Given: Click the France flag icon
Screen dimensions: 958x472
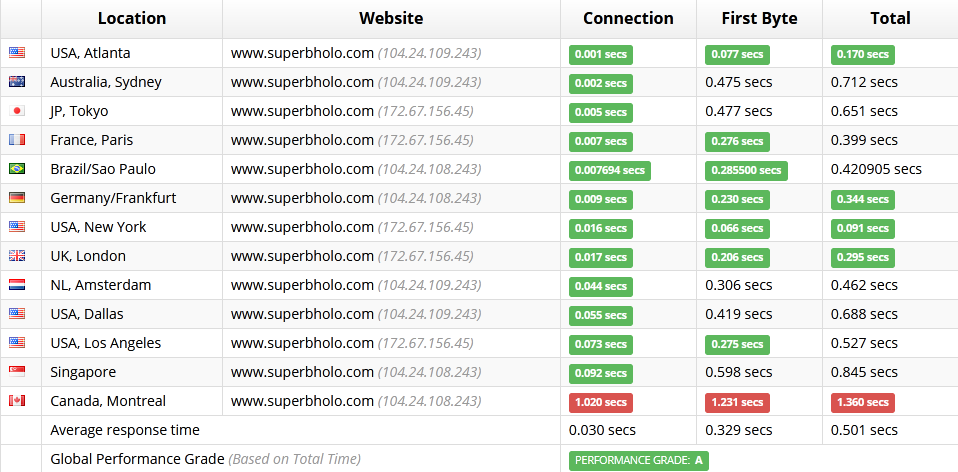Looking at the screenshot, I should pos(17,140).
